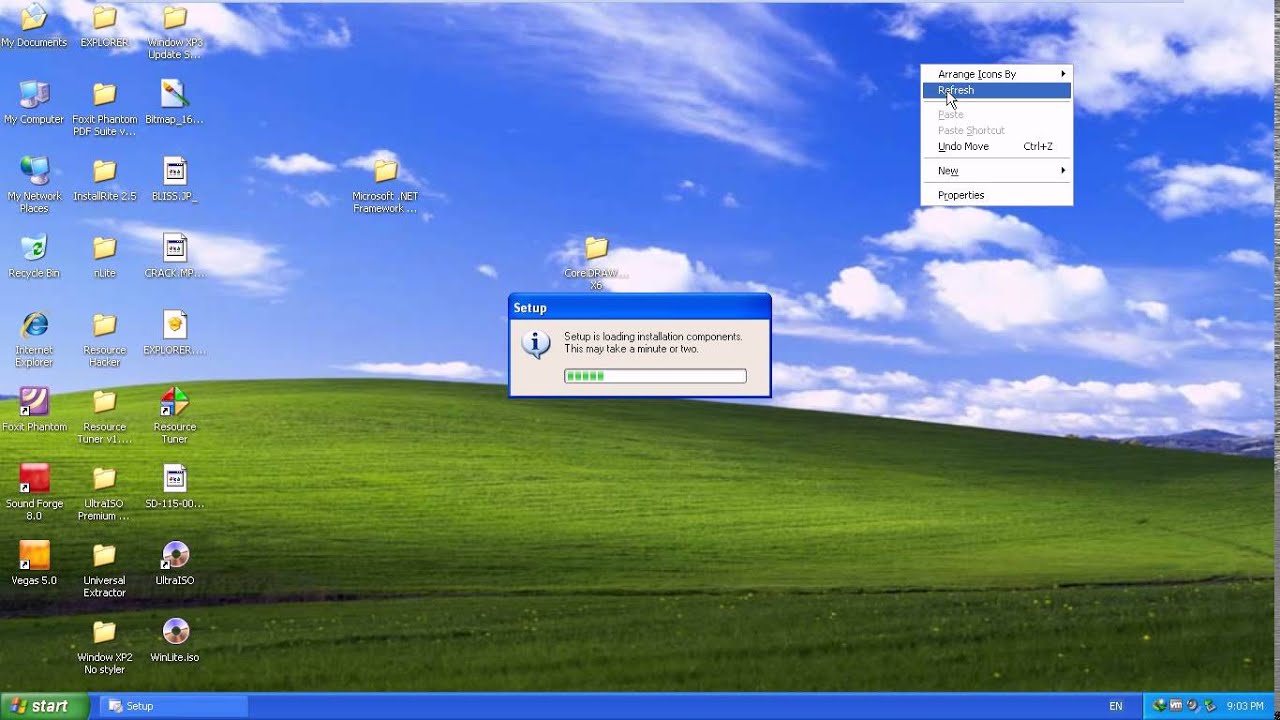Select the Universal Extractor folder
The height and width of the screenshot is (720, 1280).
click(104, 556)
